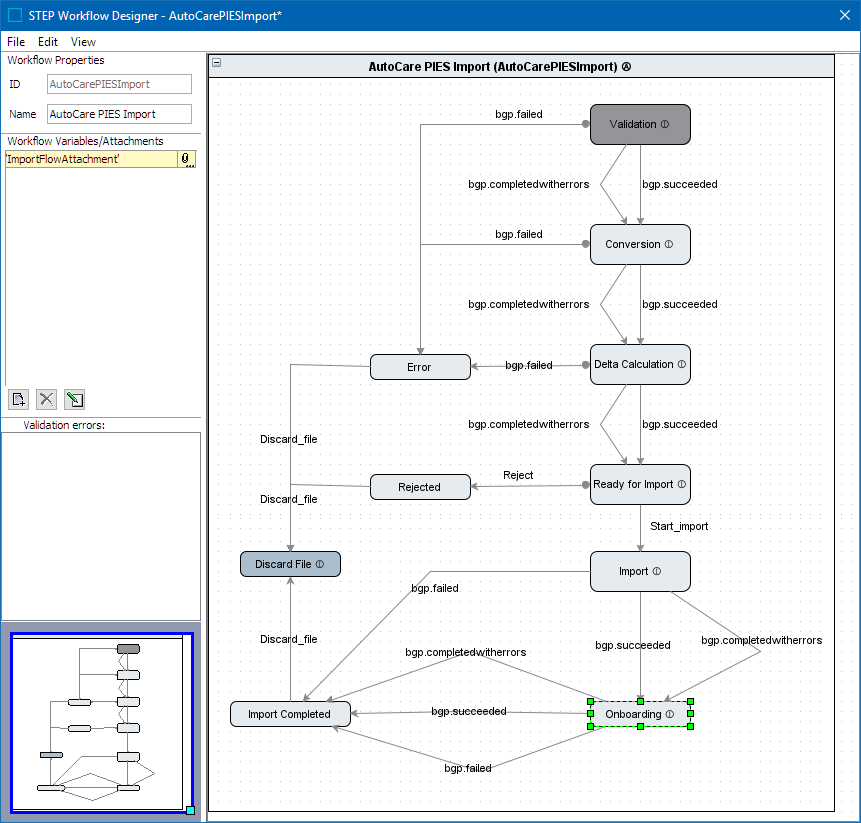The width and height of the screenshot is (861, 823).
Task: Click the info icon on Ready for Import node
Action: point(682,484)
